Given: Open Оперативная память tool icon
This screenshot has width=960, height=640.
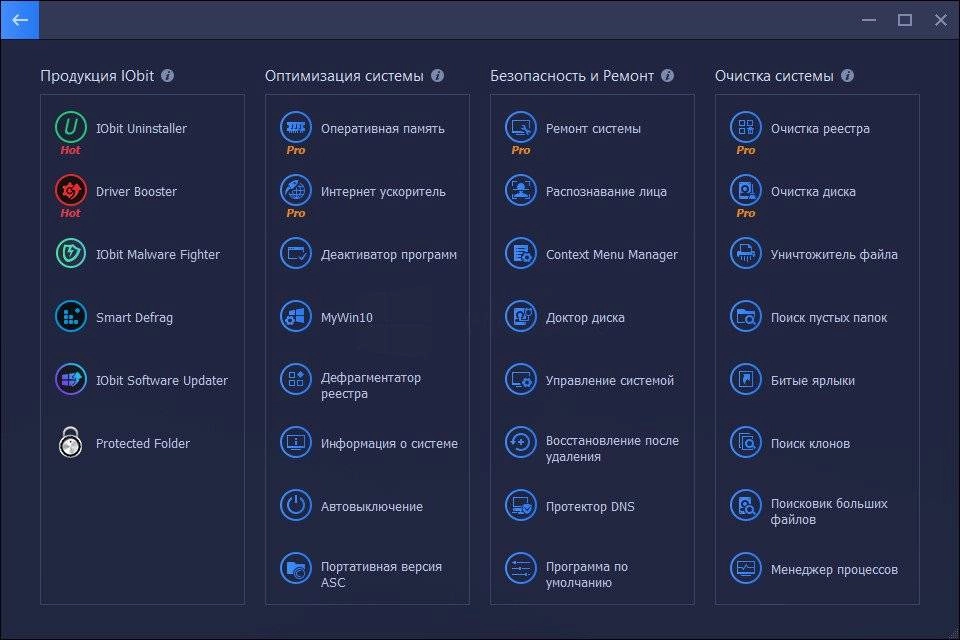Looking at the screenshot, I should (296, 127).
